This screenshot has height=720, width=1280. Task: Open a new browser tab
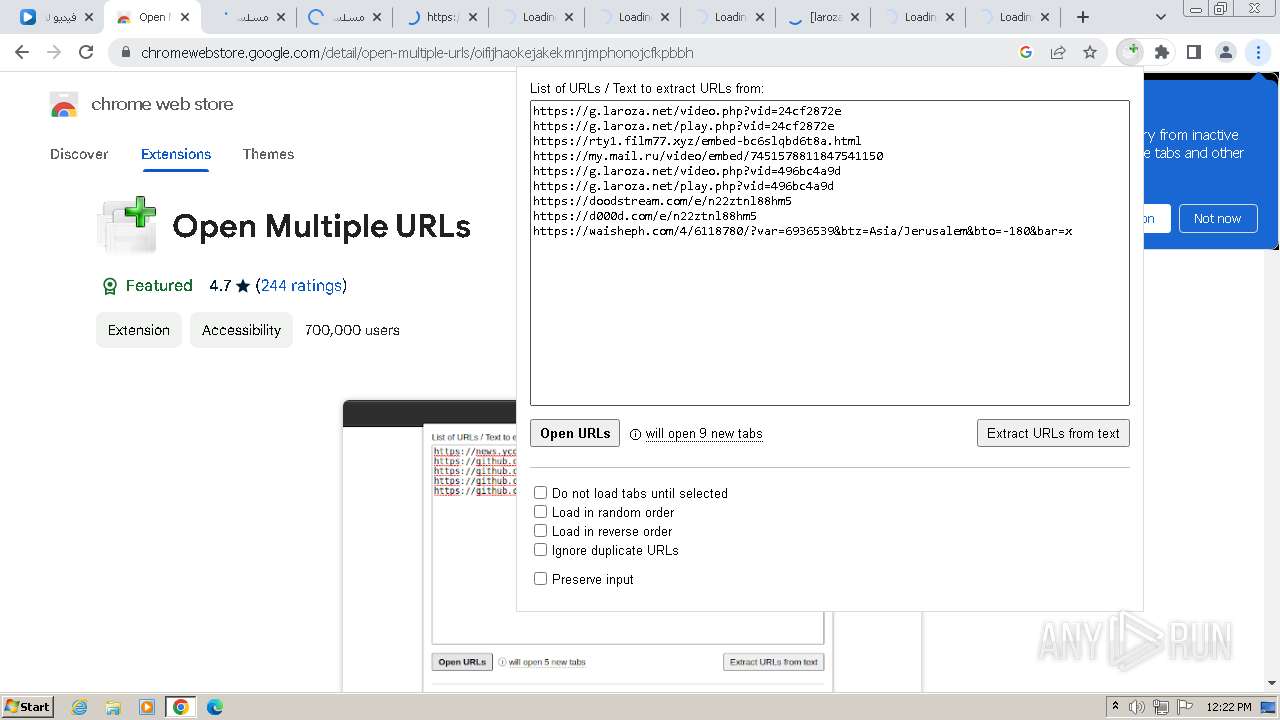point(1083,17)
